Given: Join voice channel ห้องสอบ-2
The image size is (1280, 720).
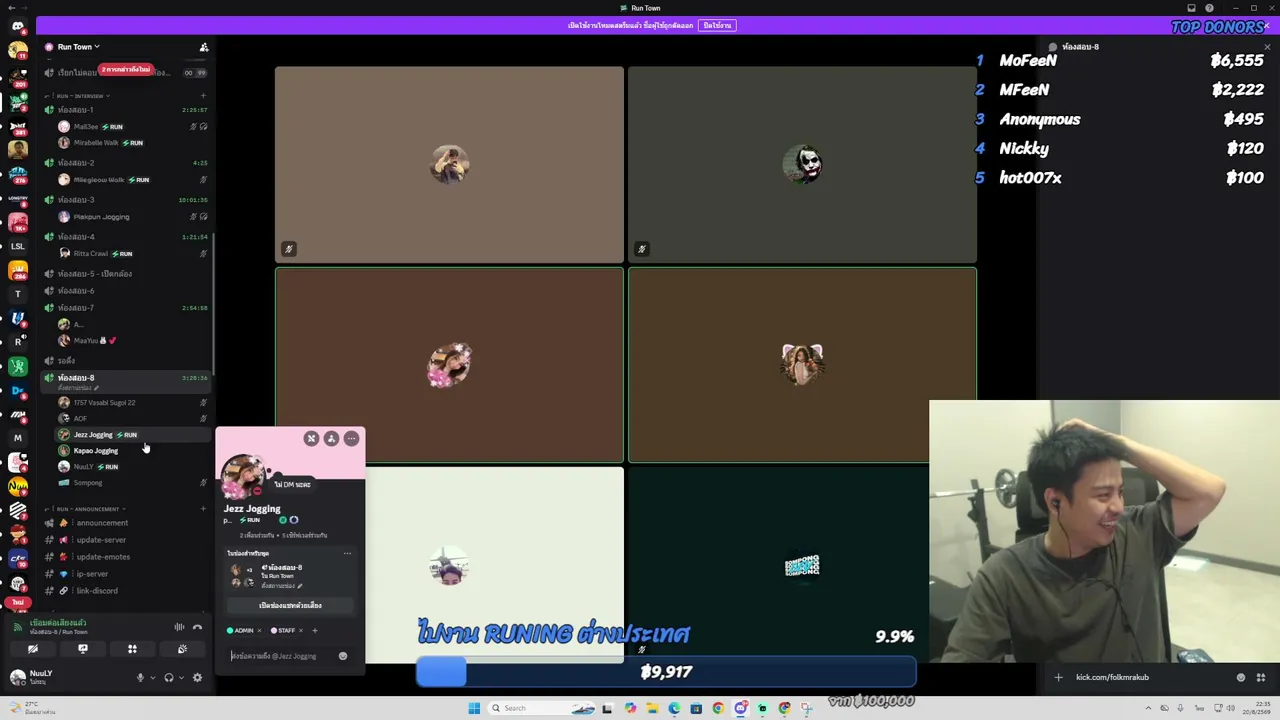Looking at the screenshot, I should pyautogui.click(x=125, y=163).
